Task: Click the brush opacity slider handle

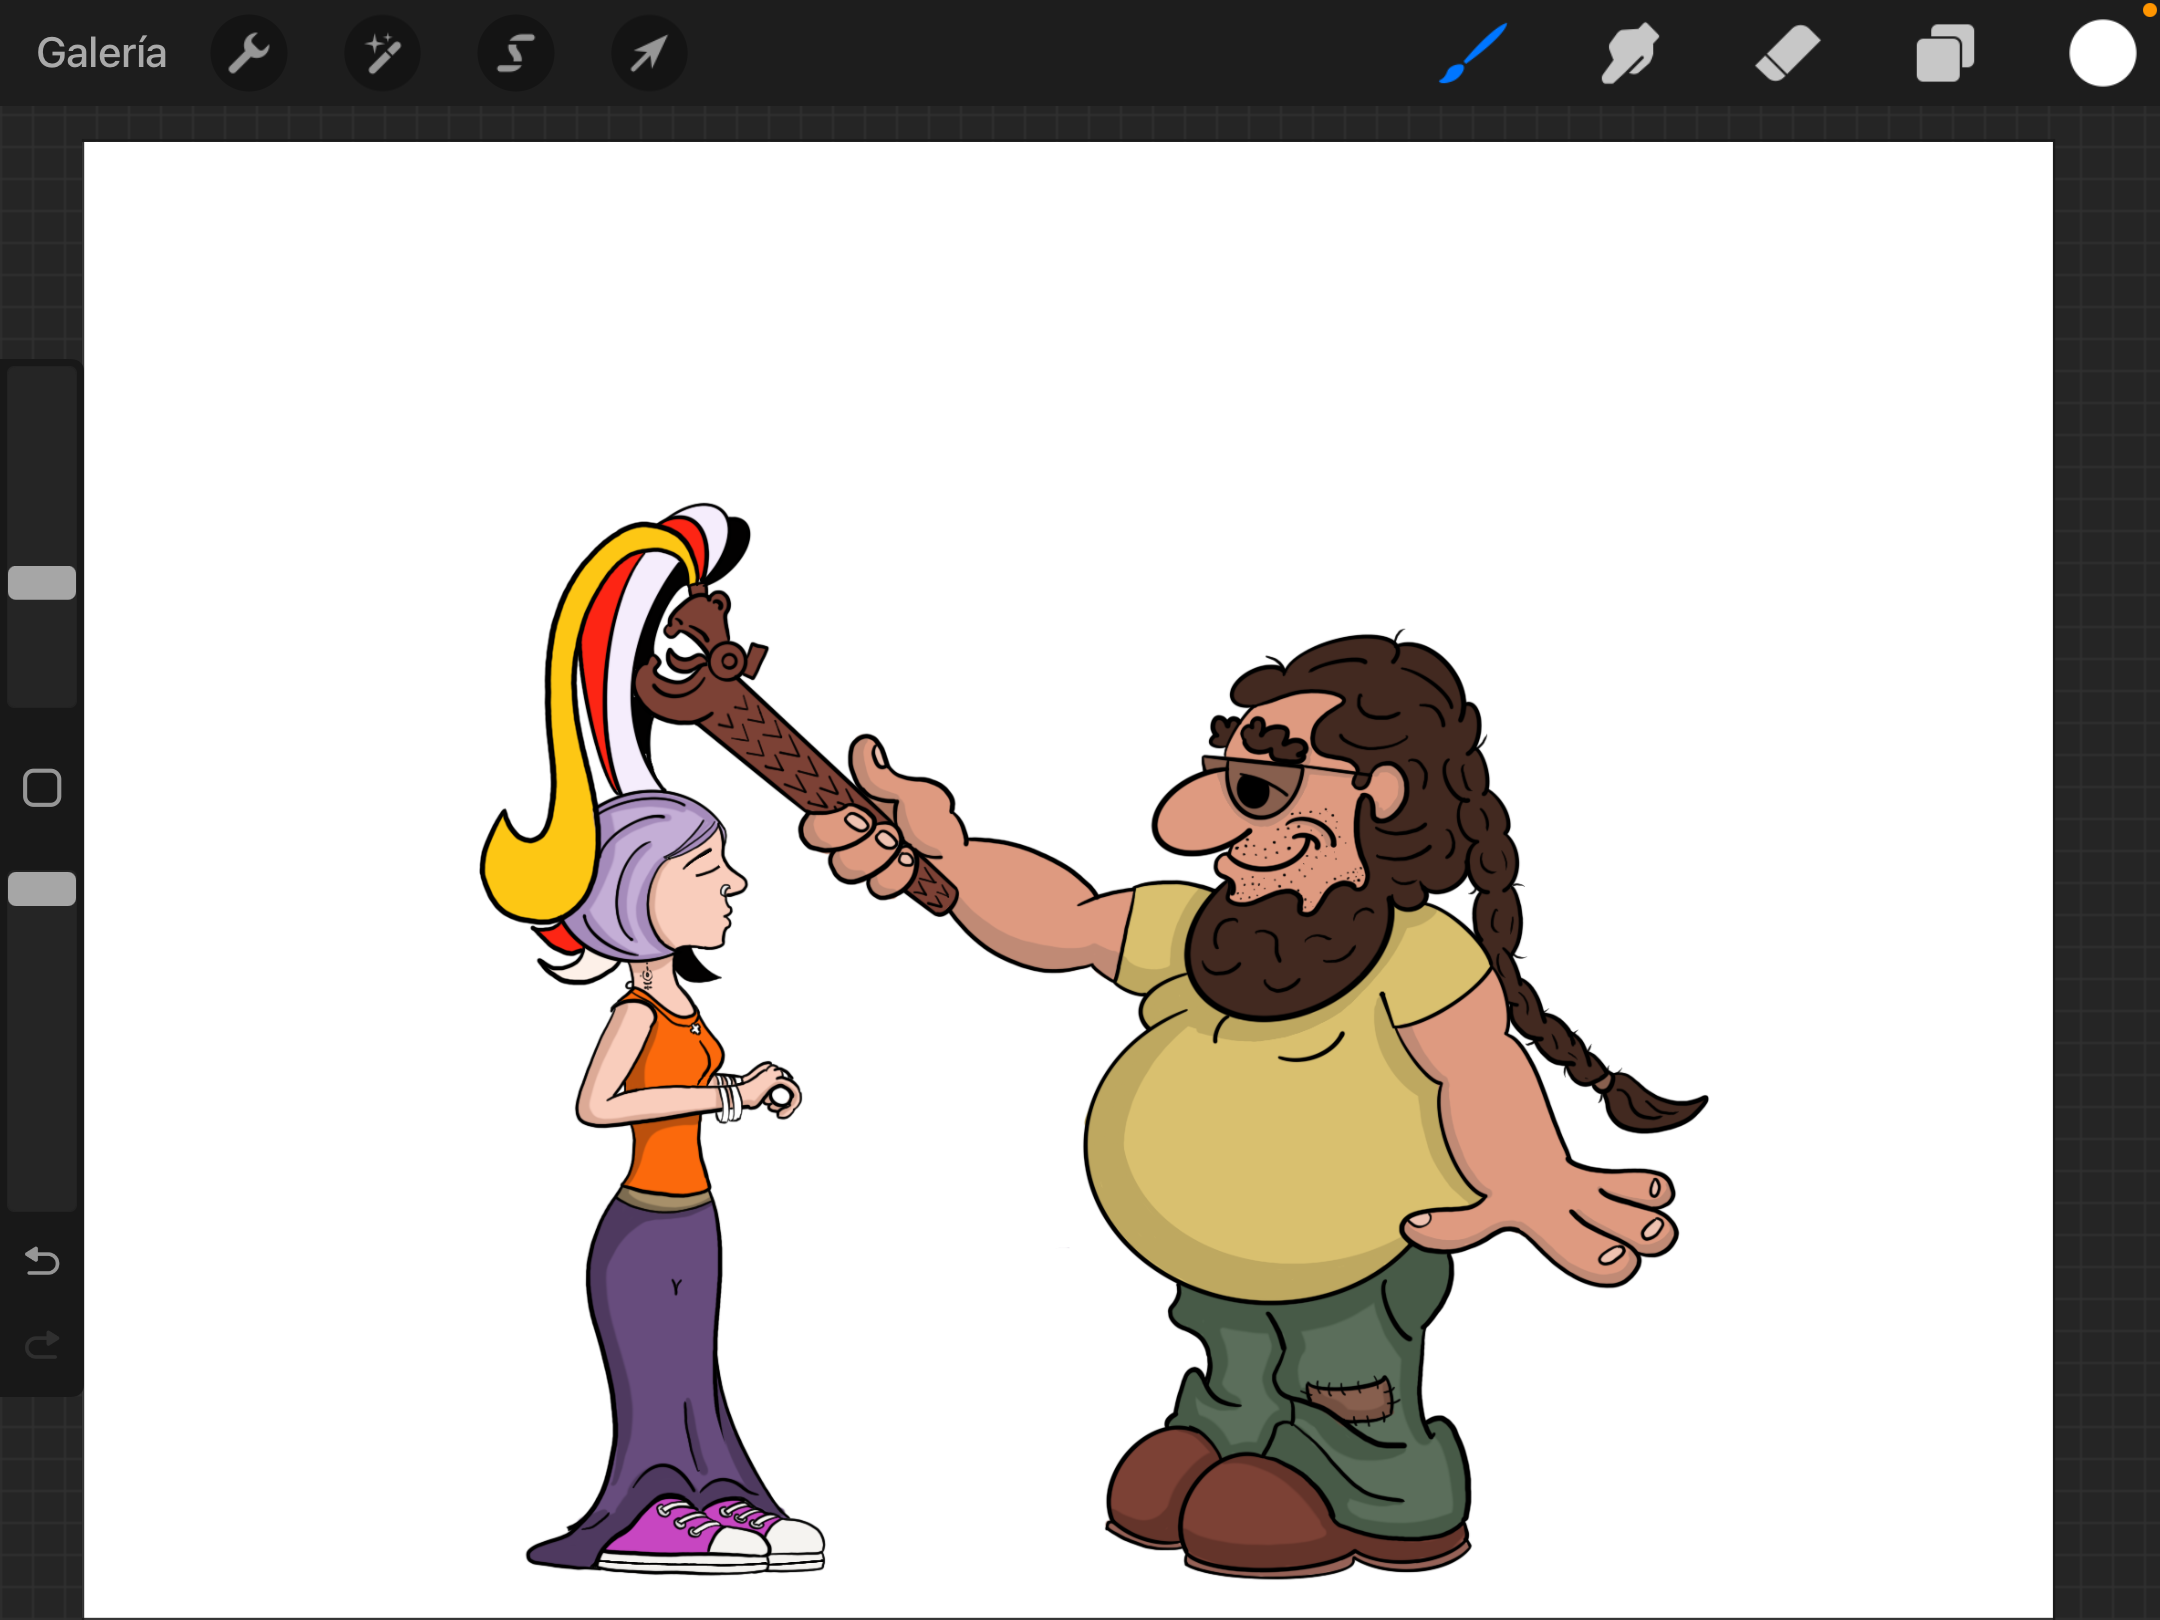Action: [x=42, y=889]
